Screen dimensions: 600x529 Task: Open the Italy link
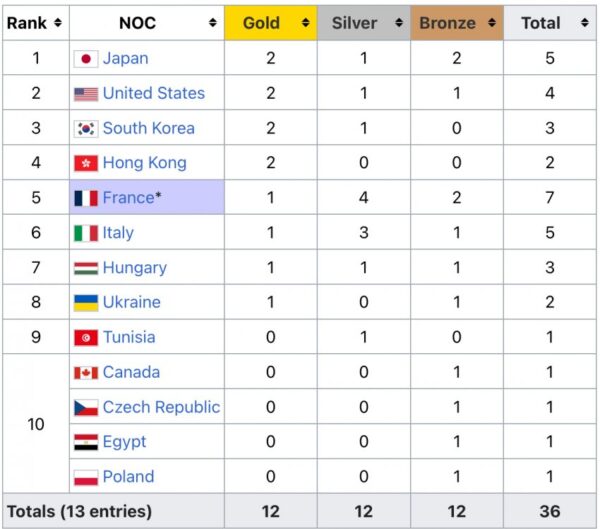pyautogui.click(x=118, y=233)
